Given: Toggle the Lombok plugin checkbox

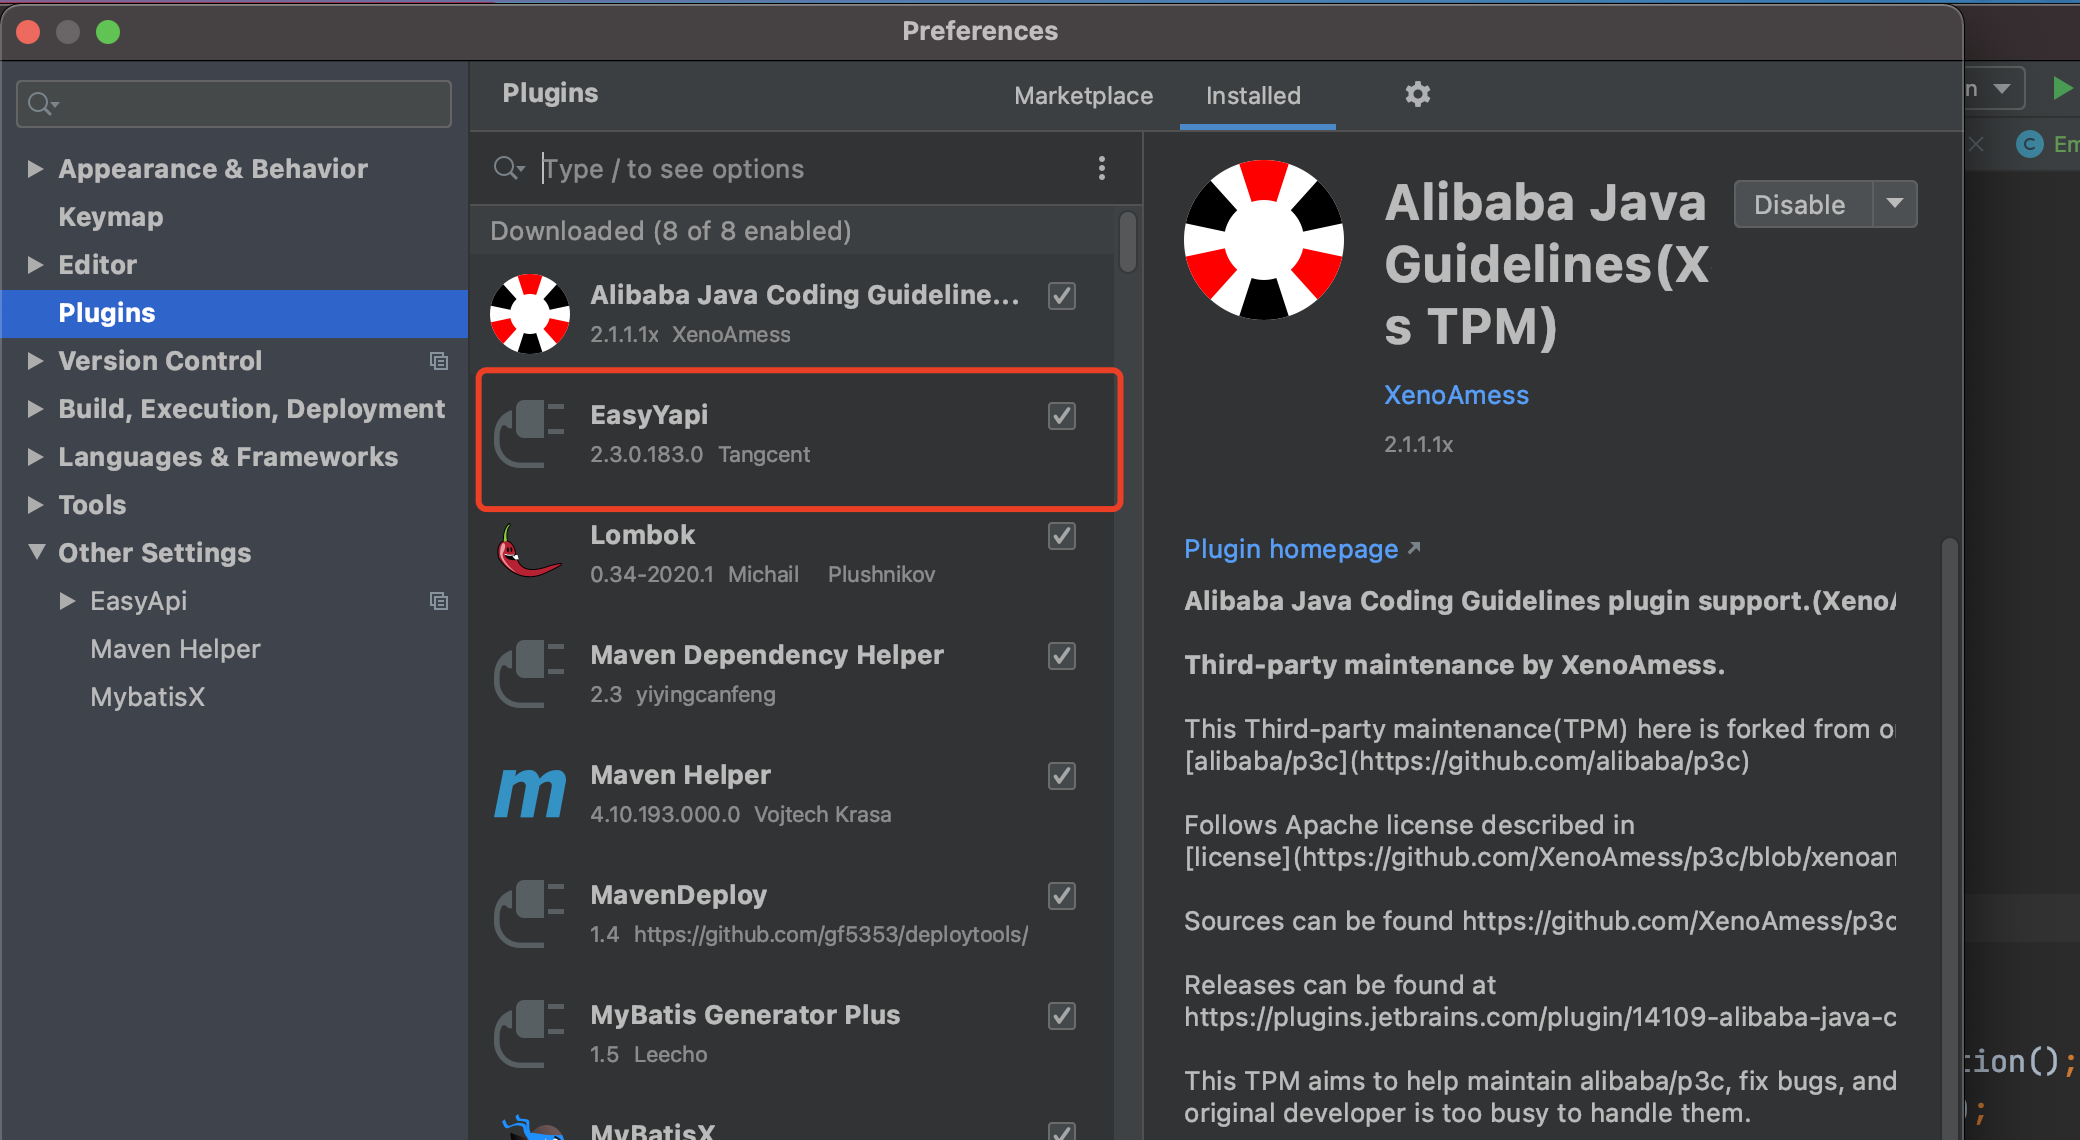Looking at the screenshot, I should (1061, 536).
